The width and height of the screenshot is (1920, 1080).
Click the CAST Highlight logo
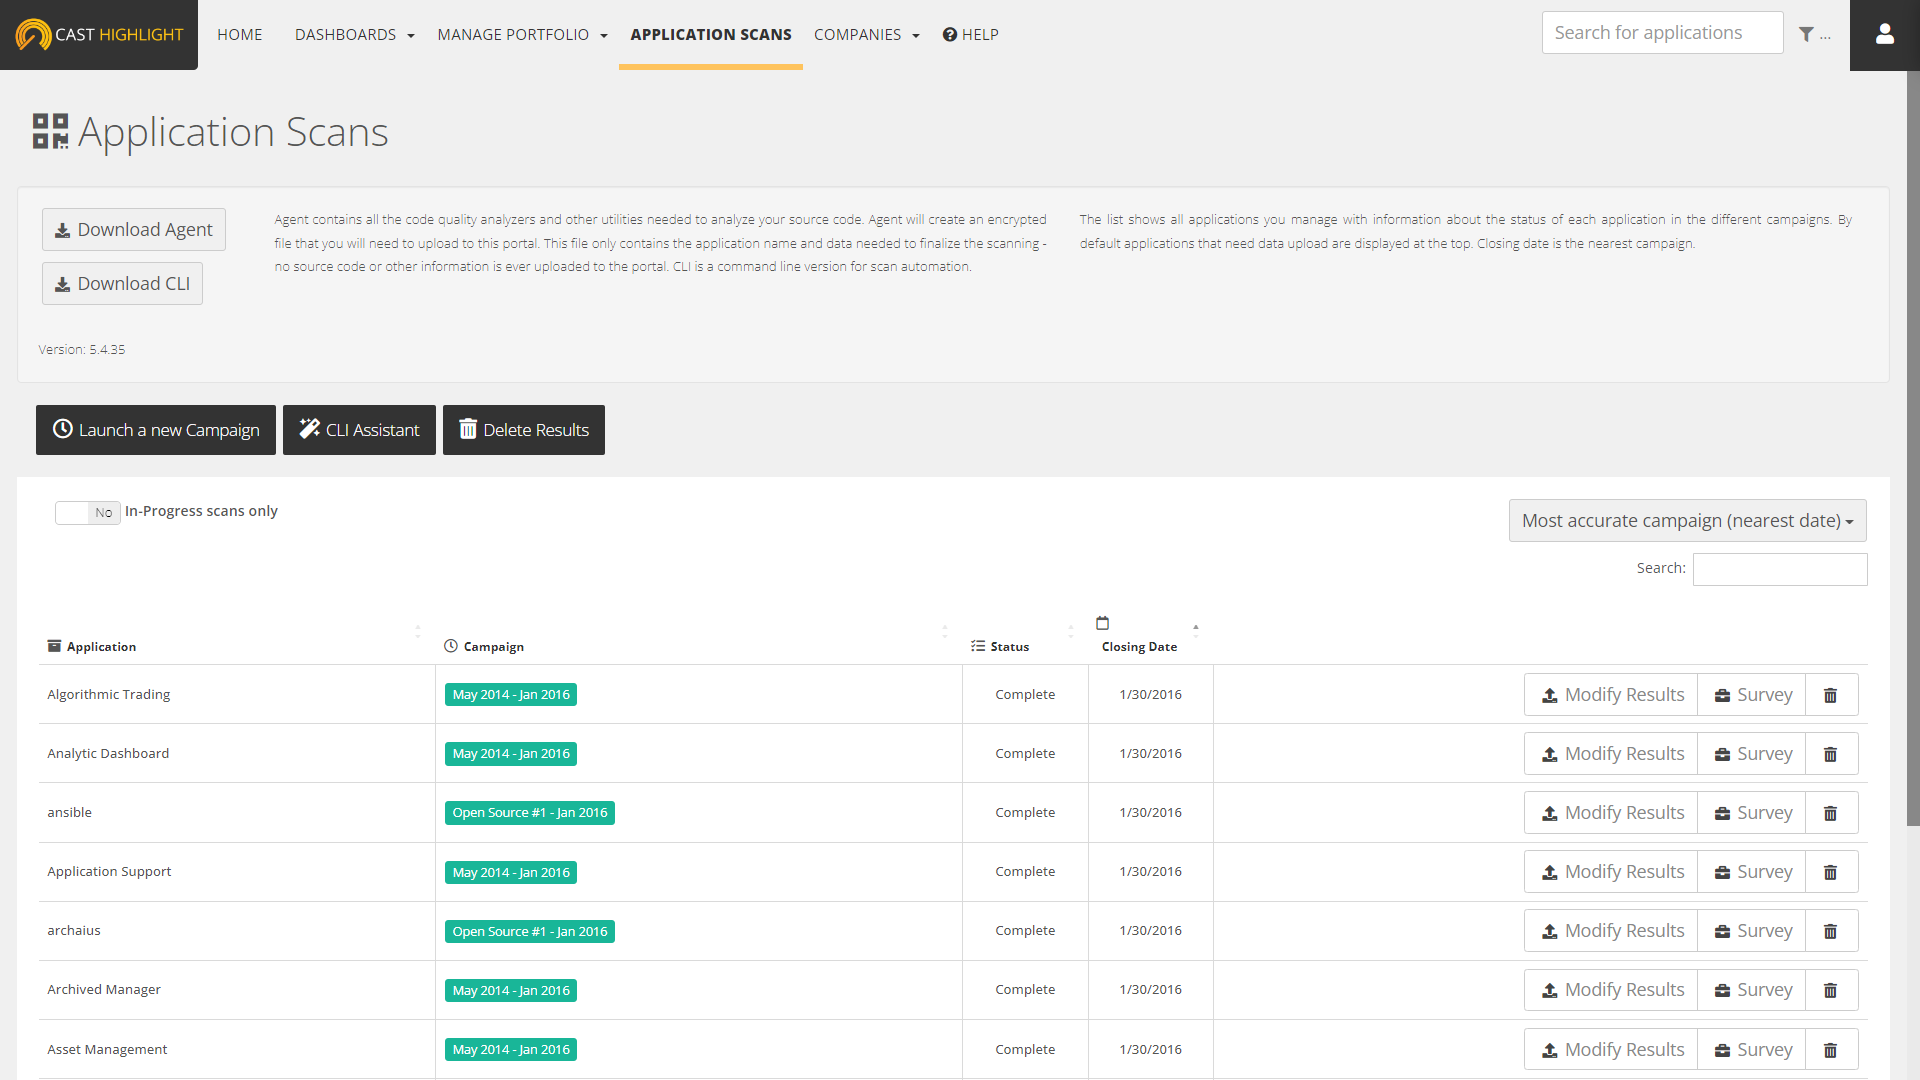pos(99,35)
